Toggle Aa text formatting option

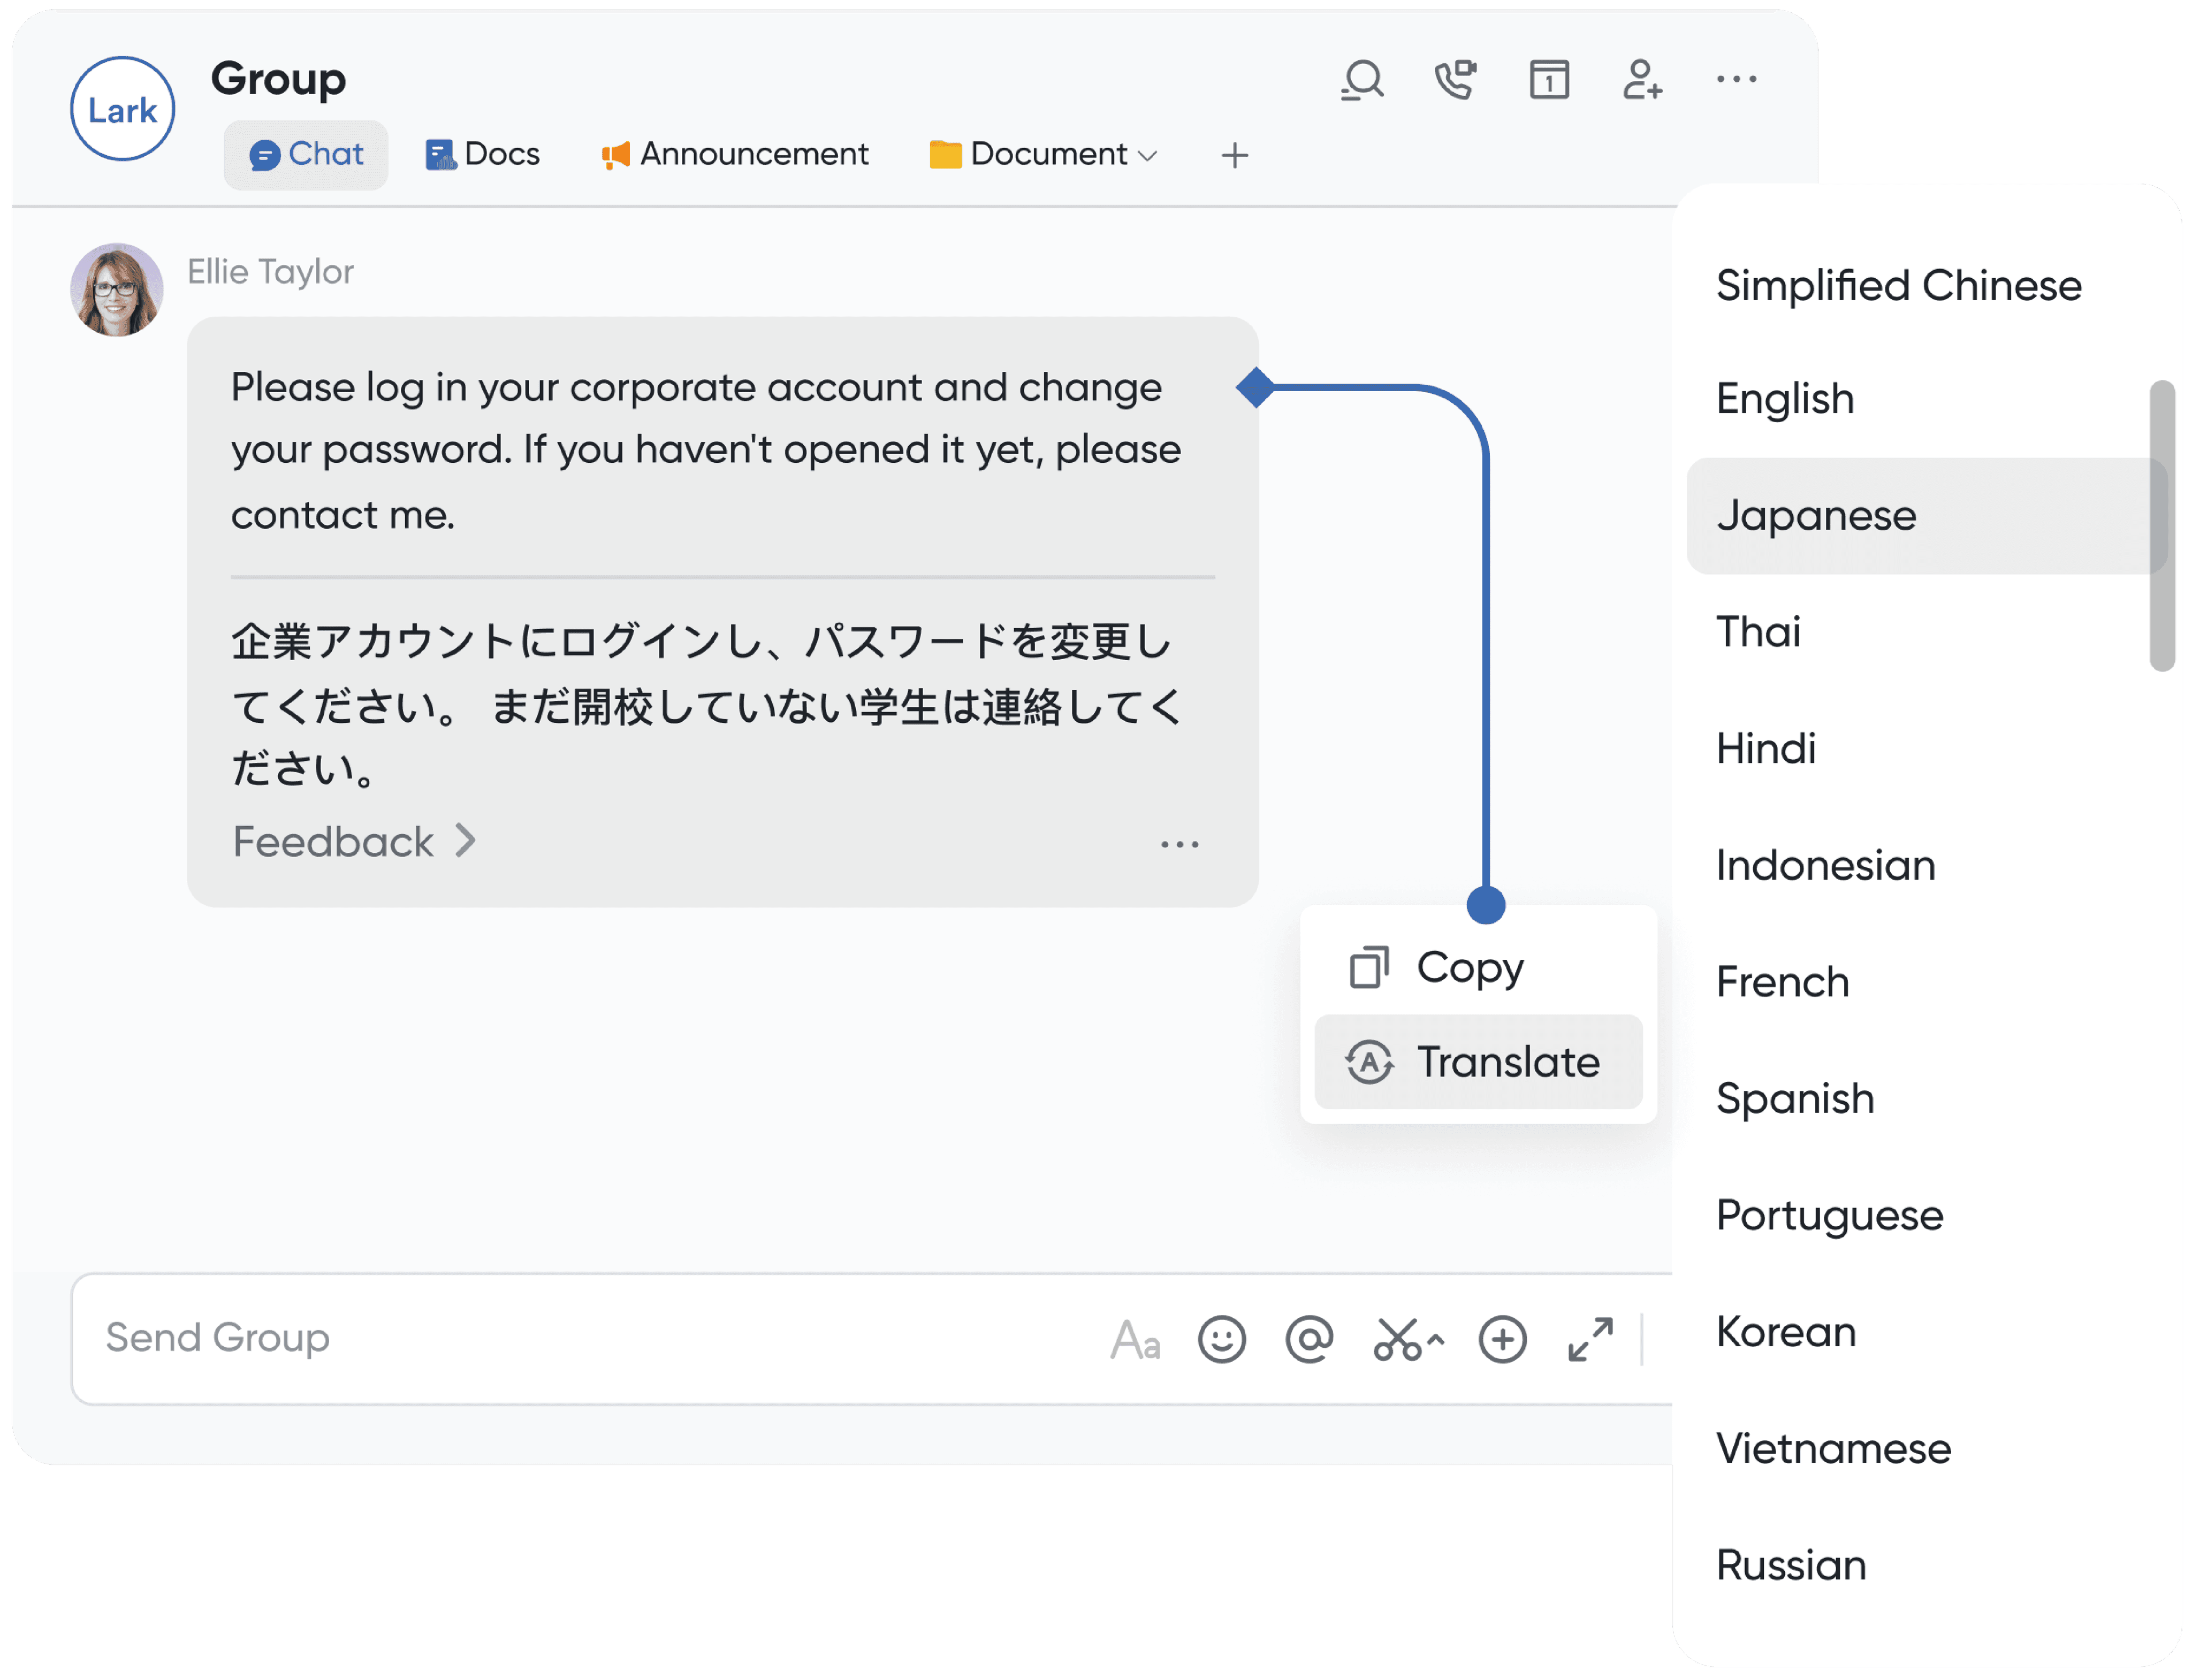pos(1135,1340)
